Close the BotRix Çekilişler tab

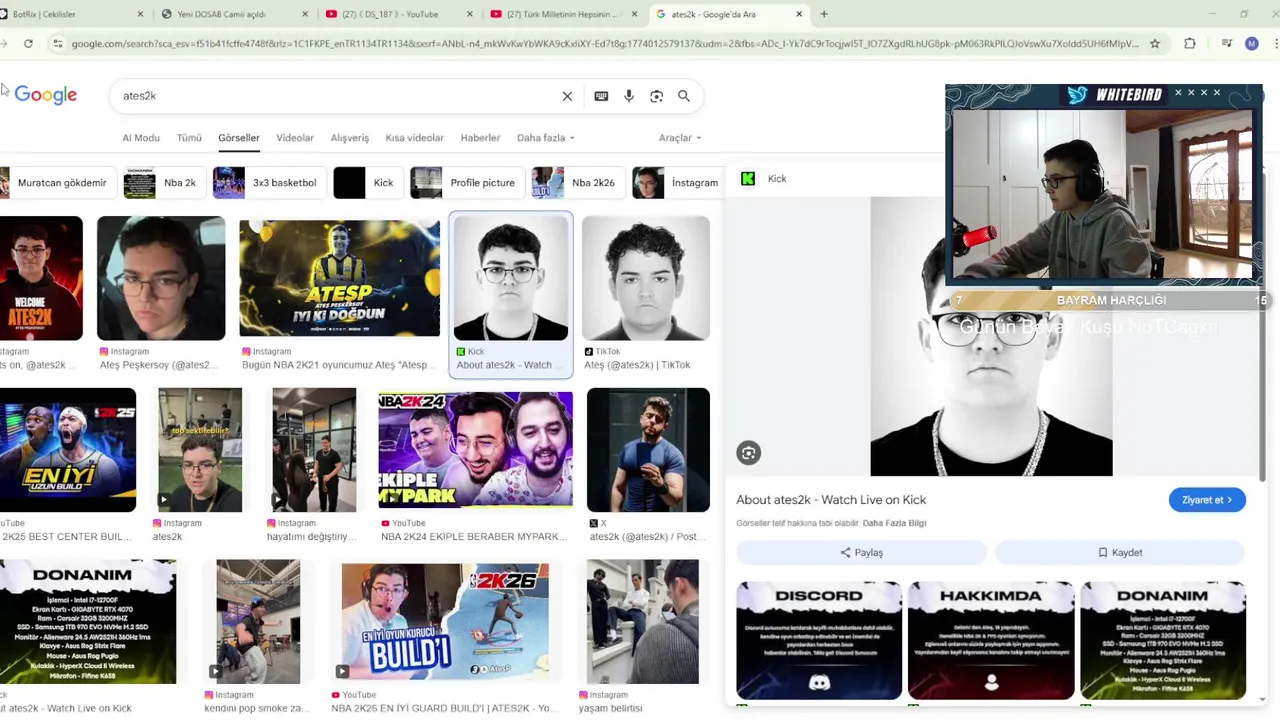(x=140, y=14)
